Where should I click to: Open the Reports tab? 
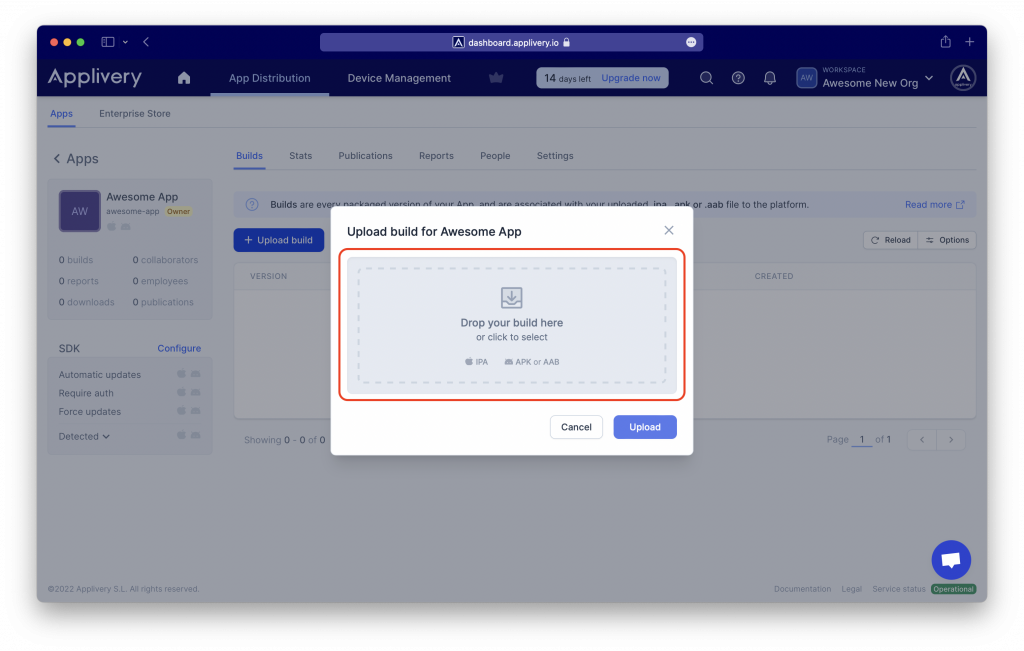(436, 156)
